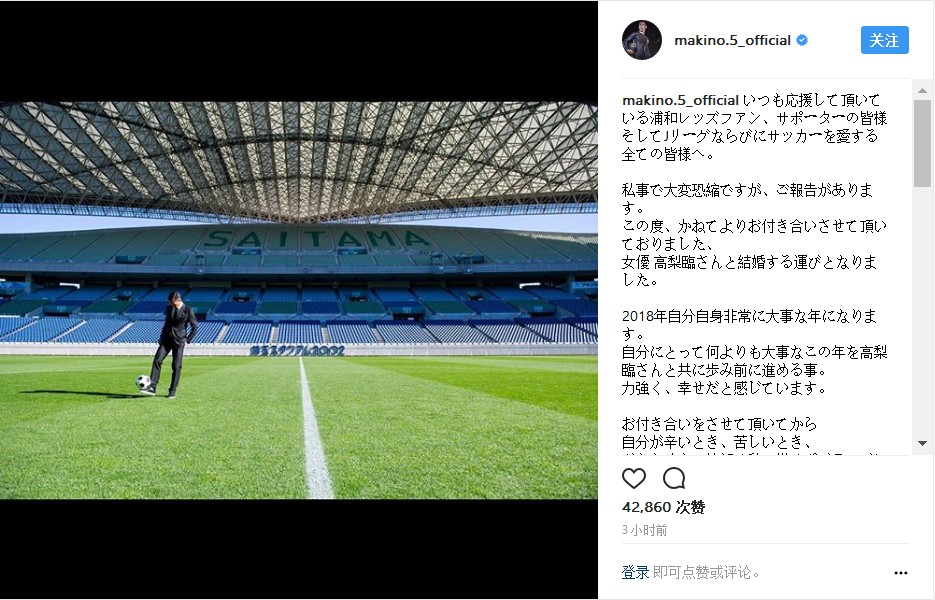Screen dimensions: 935x600
Task: Click scrollbar up arrow in caption
Action: [922, 91]
